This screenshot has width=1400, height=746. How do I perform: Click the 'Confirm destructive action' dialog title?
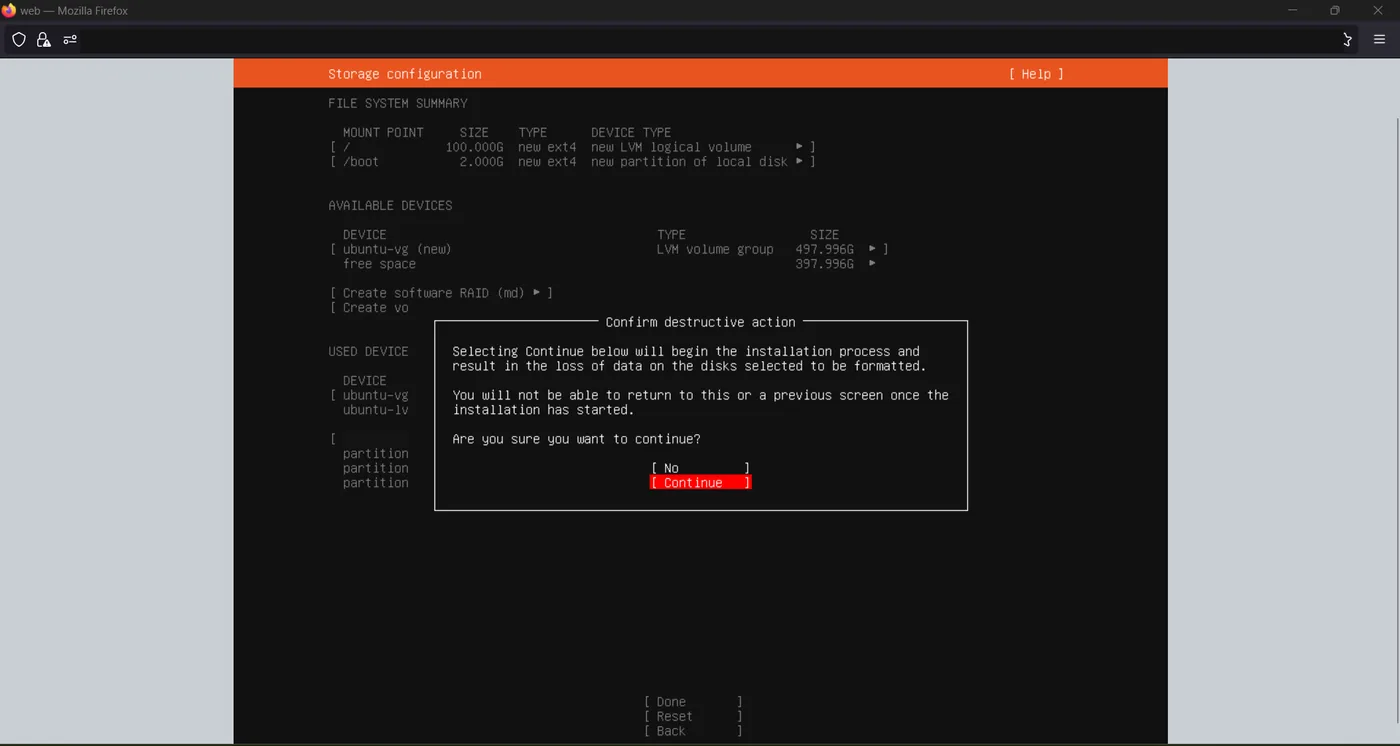pos(701,322)
